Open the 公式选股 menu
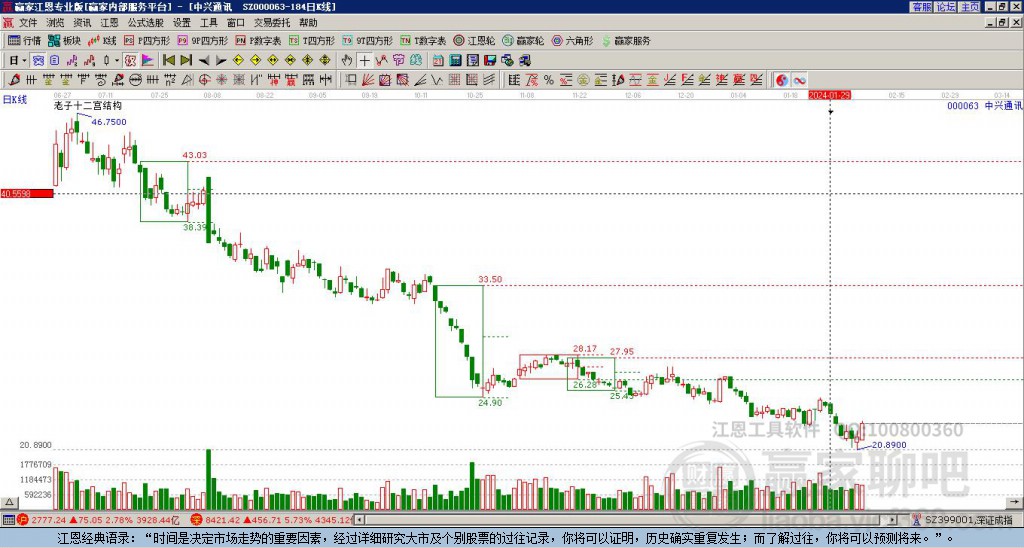The width and height of the screenshot is (1024, 548). (146, 23)
